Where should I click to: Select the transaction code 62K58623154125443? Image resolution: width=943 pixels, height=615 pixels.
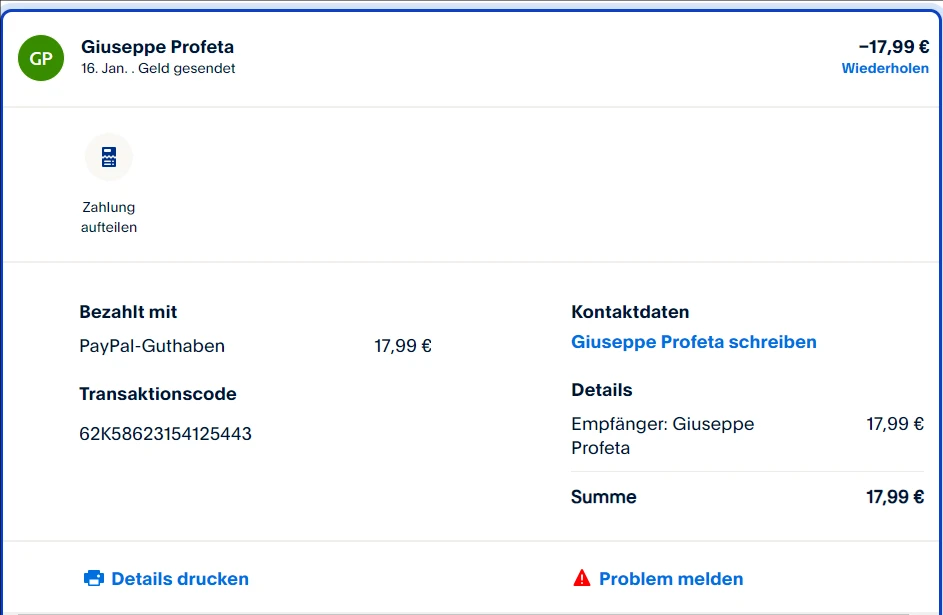[165, 434]
